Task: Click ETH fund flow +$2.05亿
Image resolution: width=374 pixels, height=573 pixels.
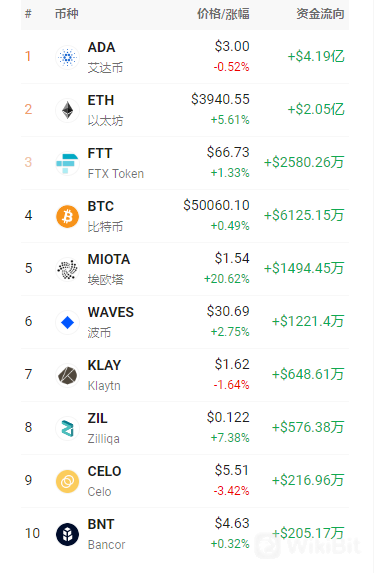Action: click(316, 109)
